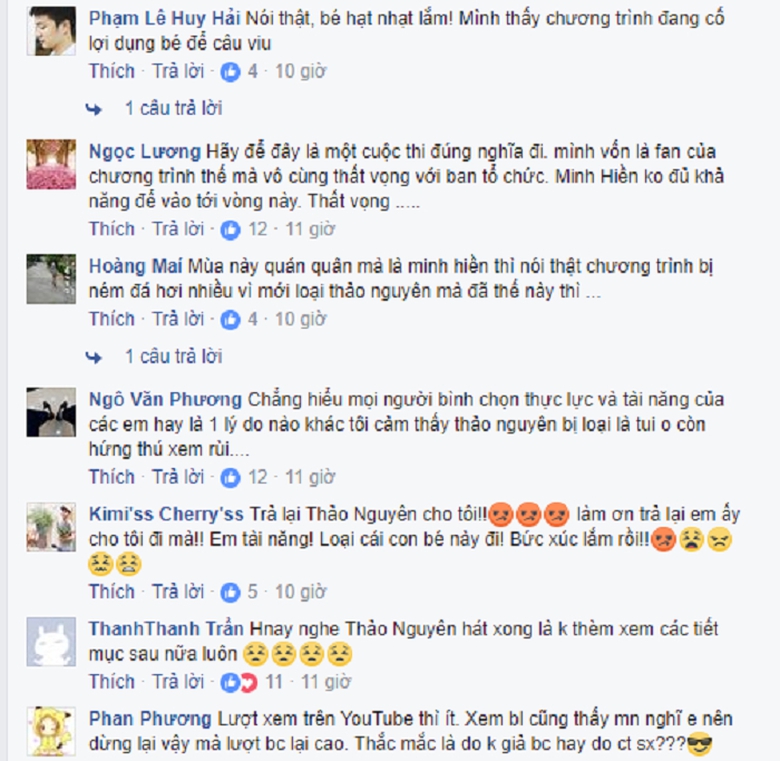Click Trả lời under Kimi'ss Cherry'ss comment

click(178, 591)
